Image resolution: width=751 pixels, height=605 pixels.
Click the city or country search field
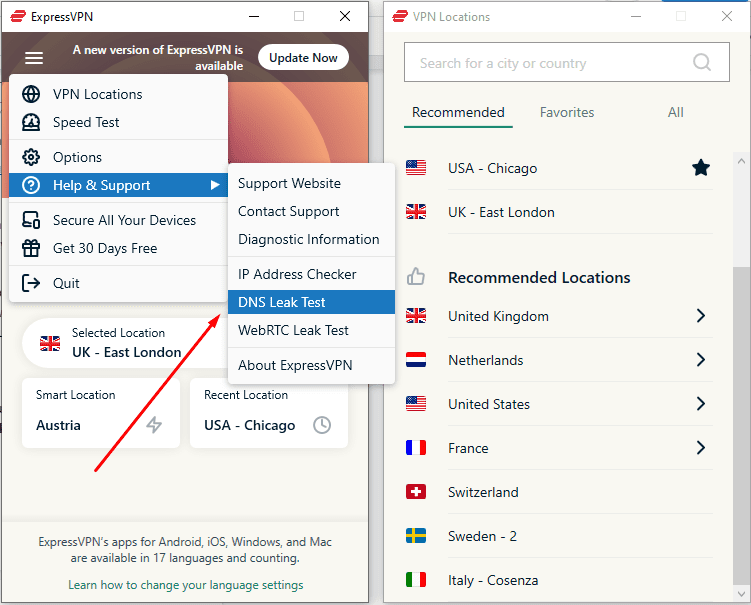pyautogui.click(x=567, y=62)
